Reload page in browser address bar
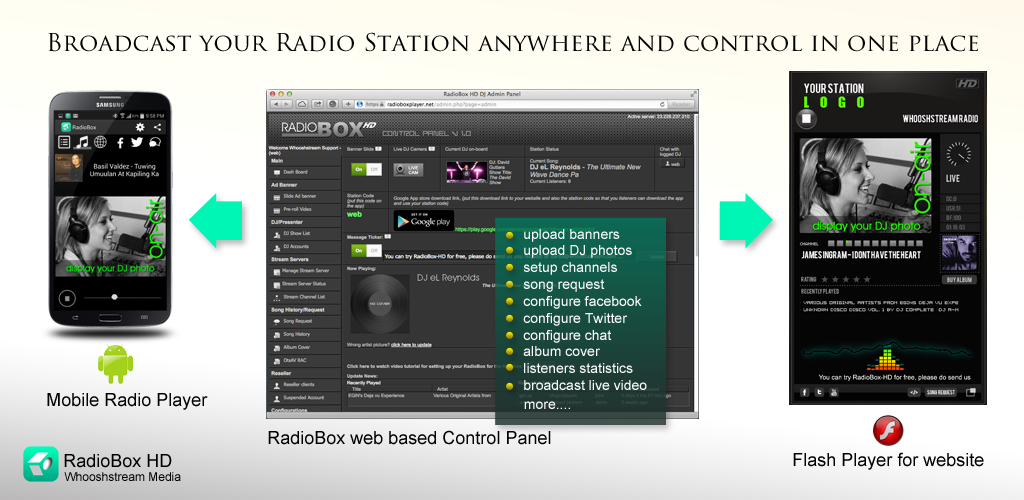Image resolution: width=1024 pixels, height=500 pixels. [x=662, y=104]
